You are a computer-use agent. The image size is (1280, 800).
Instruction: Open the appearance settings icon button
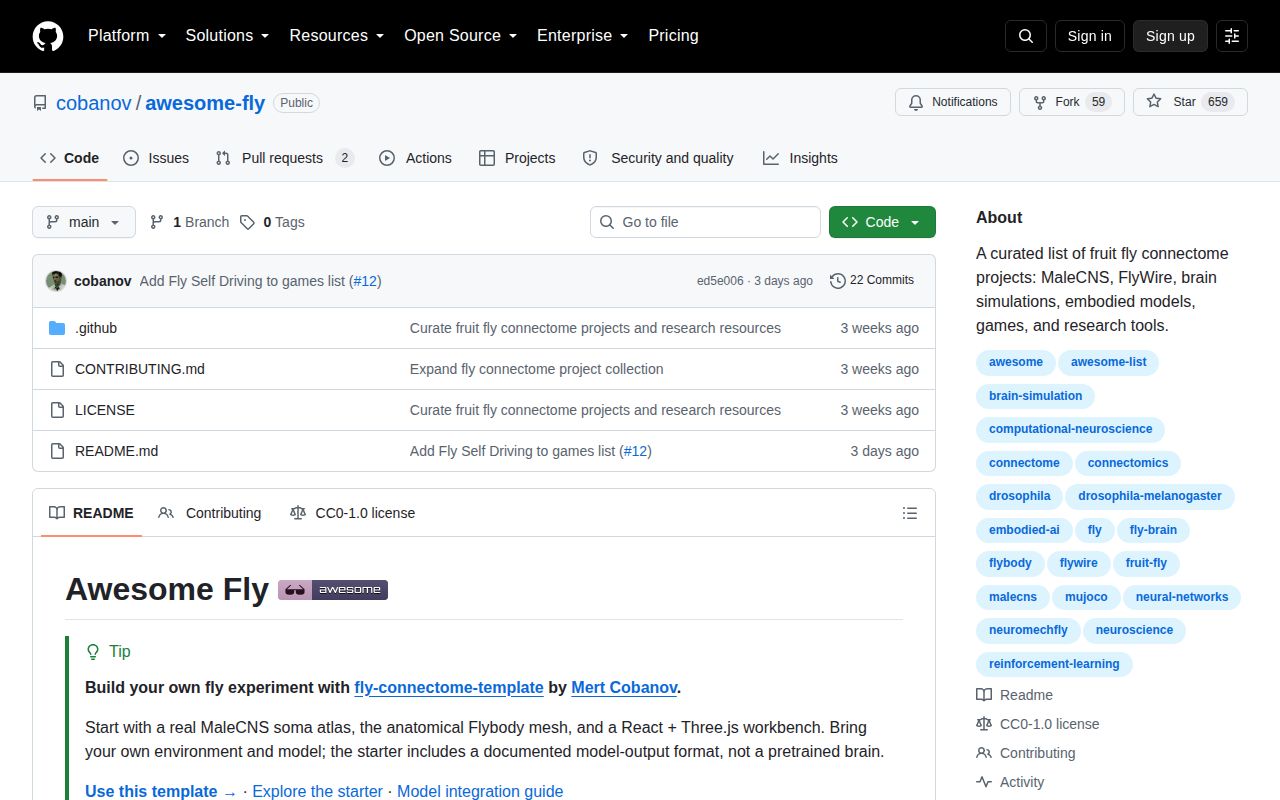pyautogui.click(x=1232, y=36)
